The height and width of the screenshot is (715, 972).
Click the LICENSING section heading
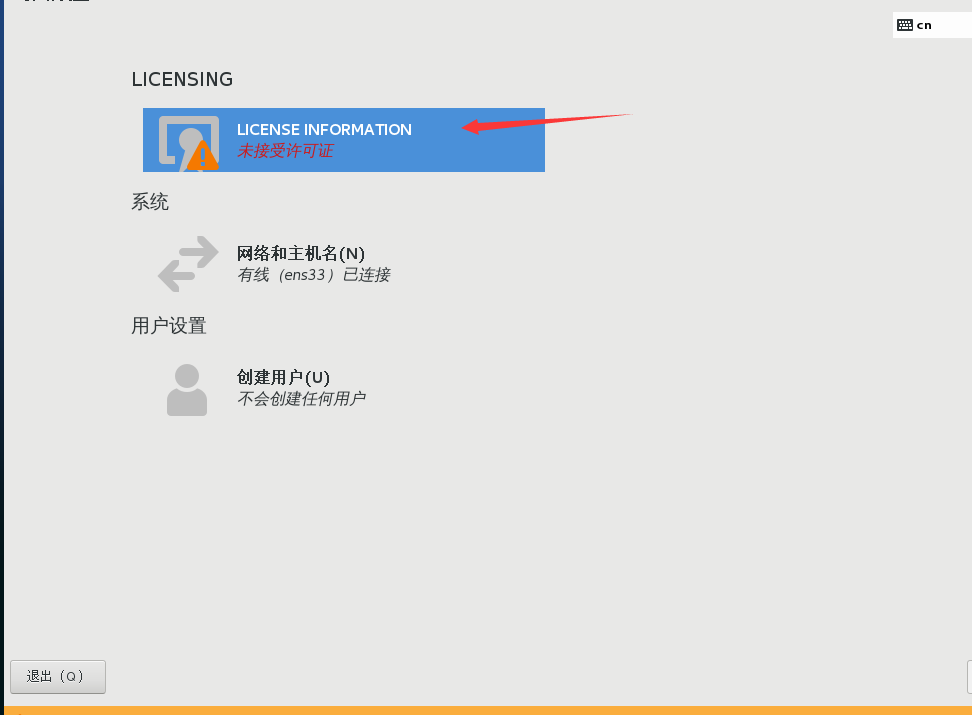[182, 79]
